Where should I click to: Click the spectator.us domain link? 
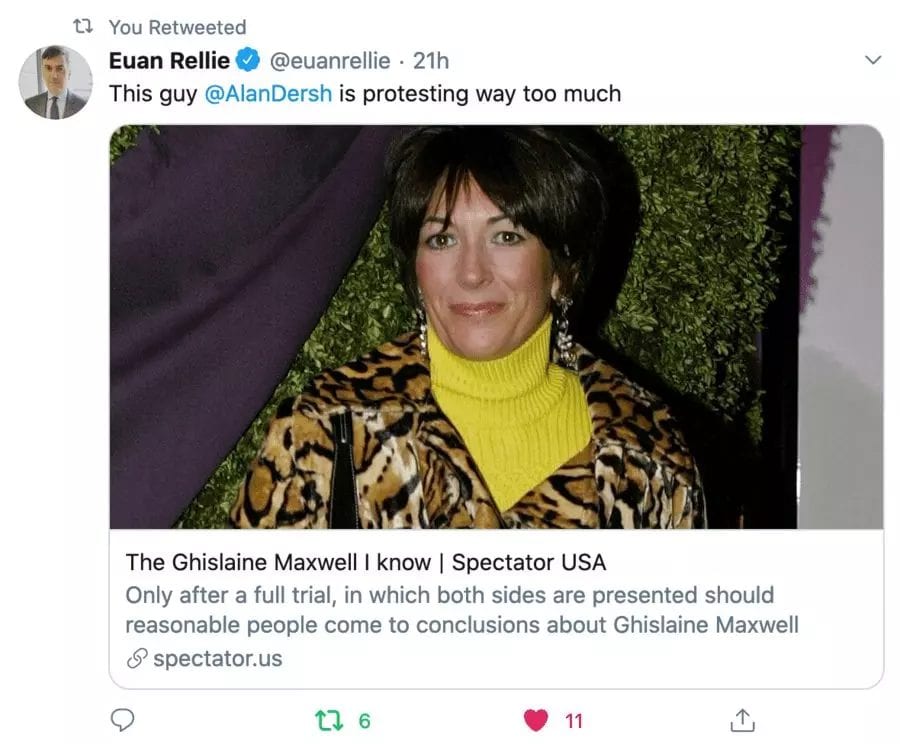coord(218,659)
